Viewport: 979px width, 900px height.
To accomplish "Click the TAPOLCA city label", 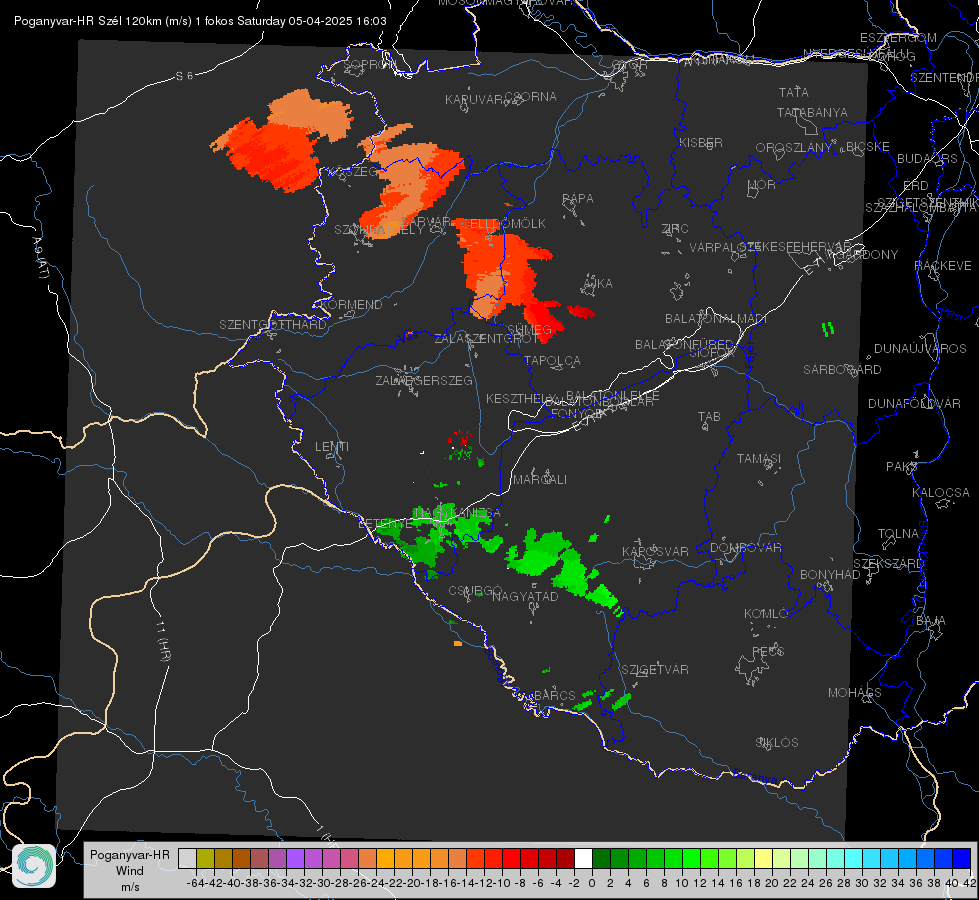I will tap(552, 360).
